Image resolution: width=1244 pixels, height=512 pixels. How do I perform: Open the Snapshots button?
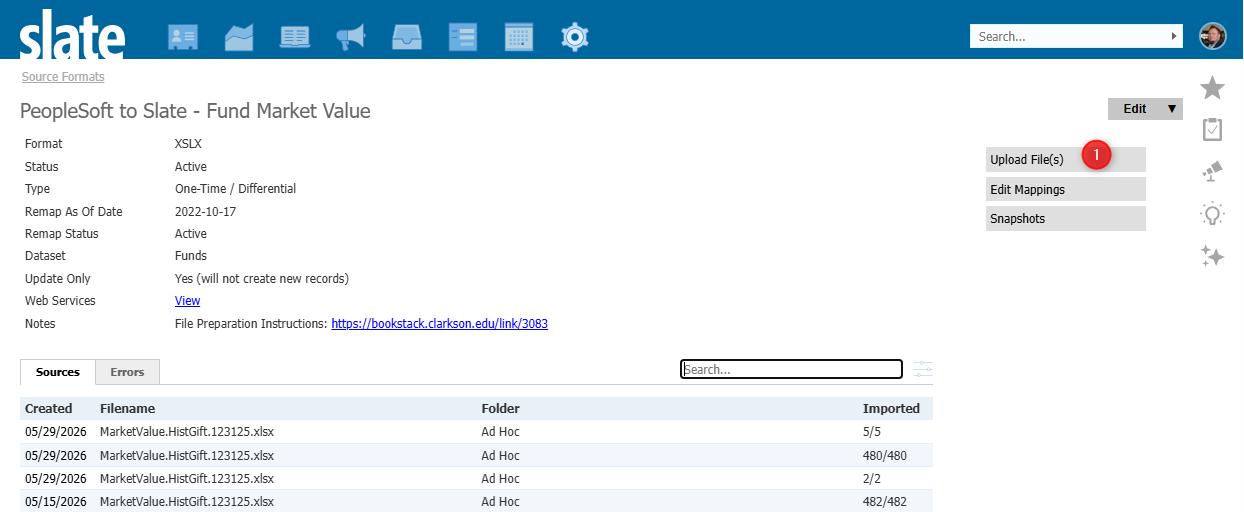tap(1065, 218)
